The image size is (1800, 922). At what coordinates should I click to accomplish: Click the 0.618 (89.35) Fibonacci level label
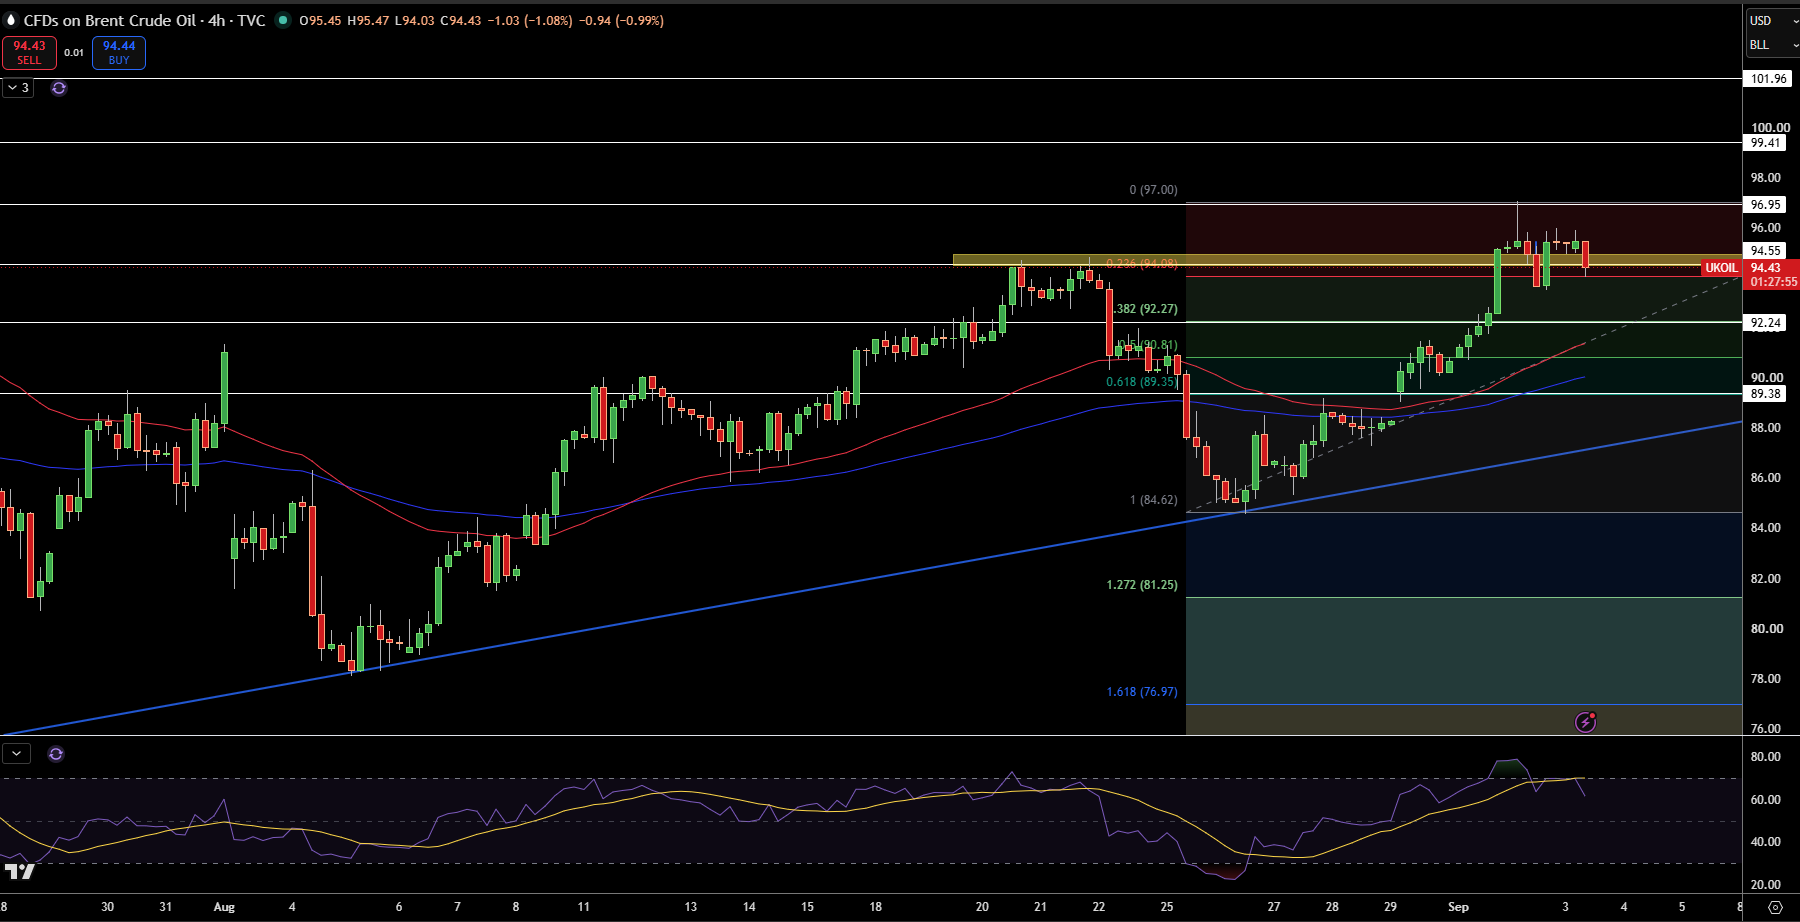coord(1142,382)
